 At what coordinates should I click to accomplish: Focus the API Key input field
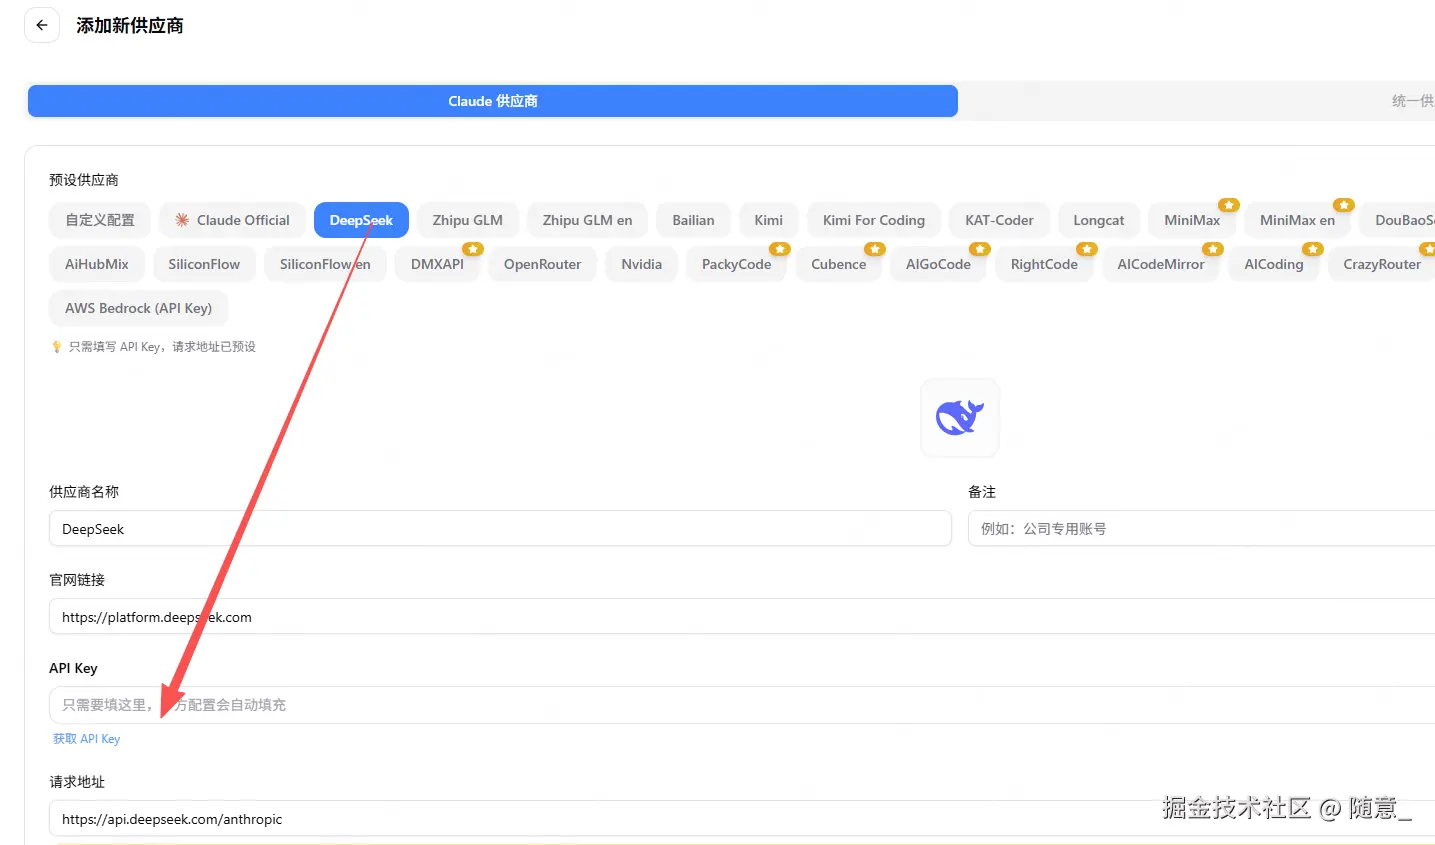[742, 705]
